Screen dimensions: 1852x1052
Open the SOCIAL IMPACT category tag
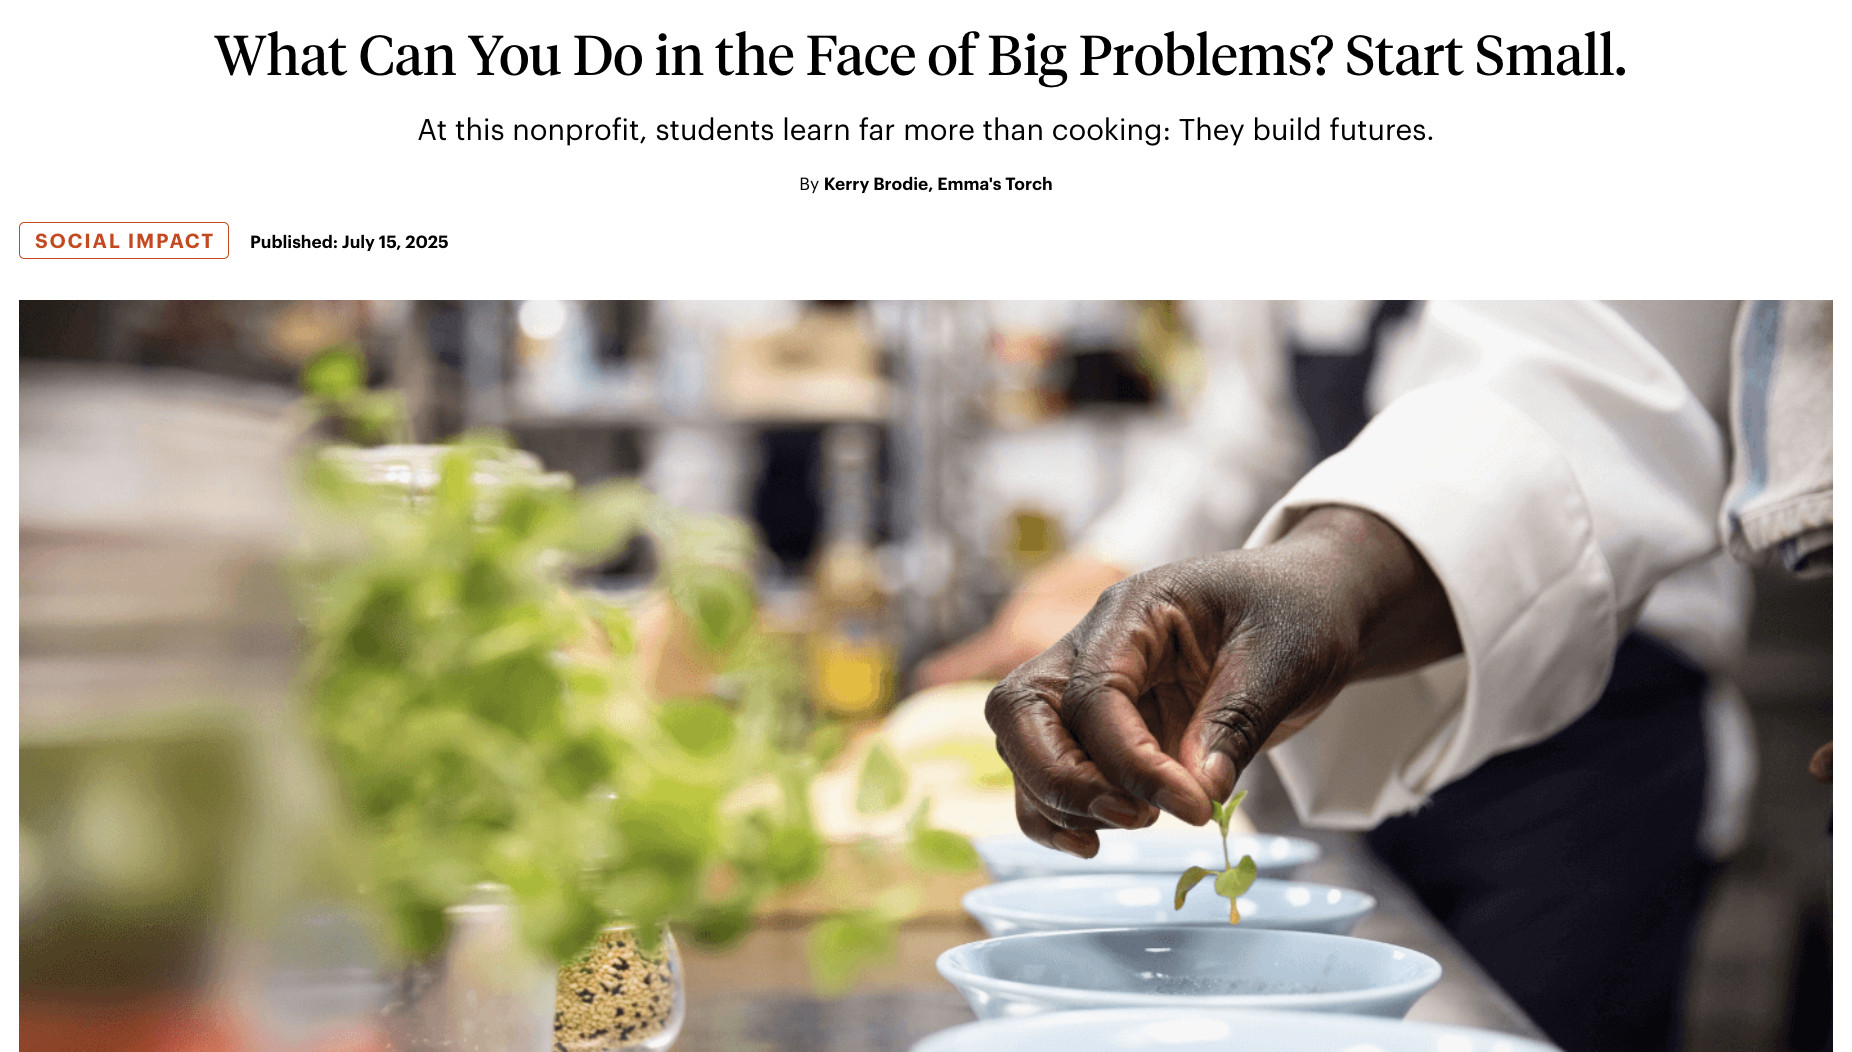click(124, 241)
